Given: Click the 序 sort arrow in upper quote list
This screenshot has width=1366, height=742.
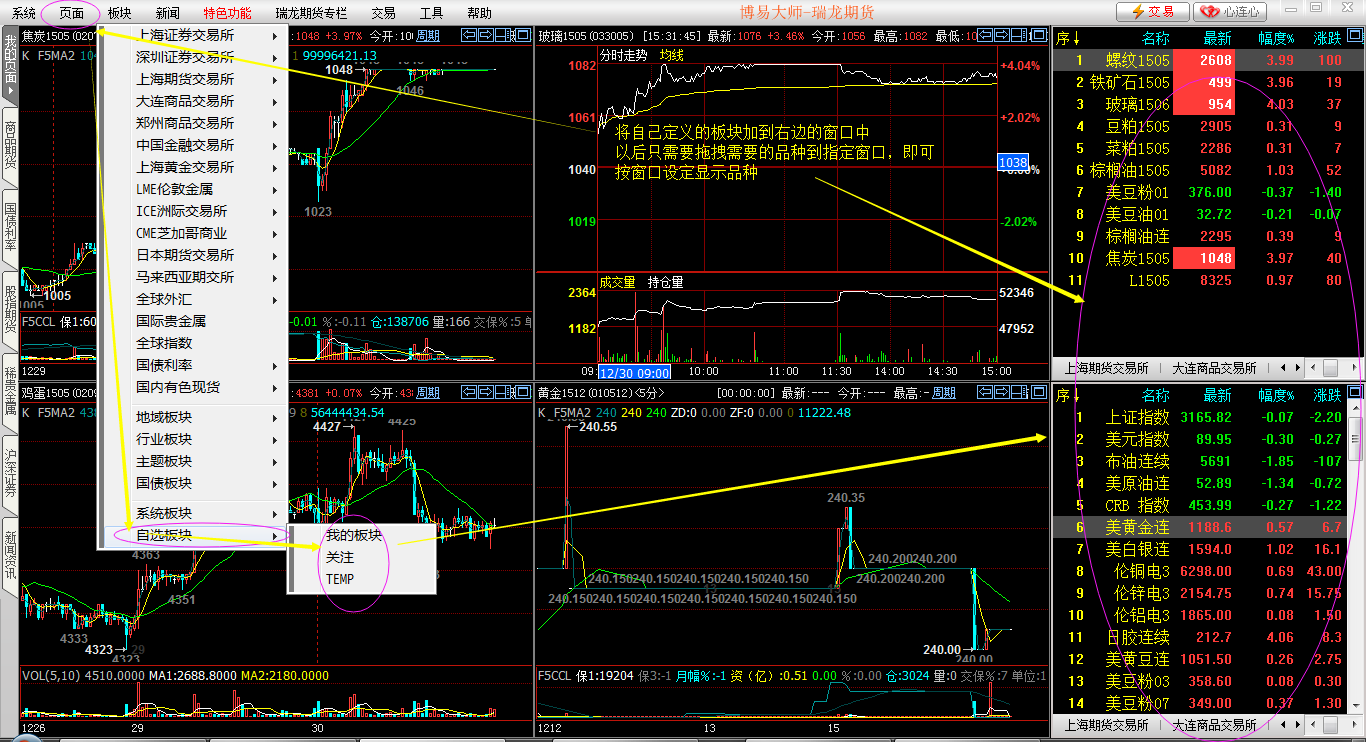Looking at the screenshot, I should pyautogui.click(x=1068, y=39).
